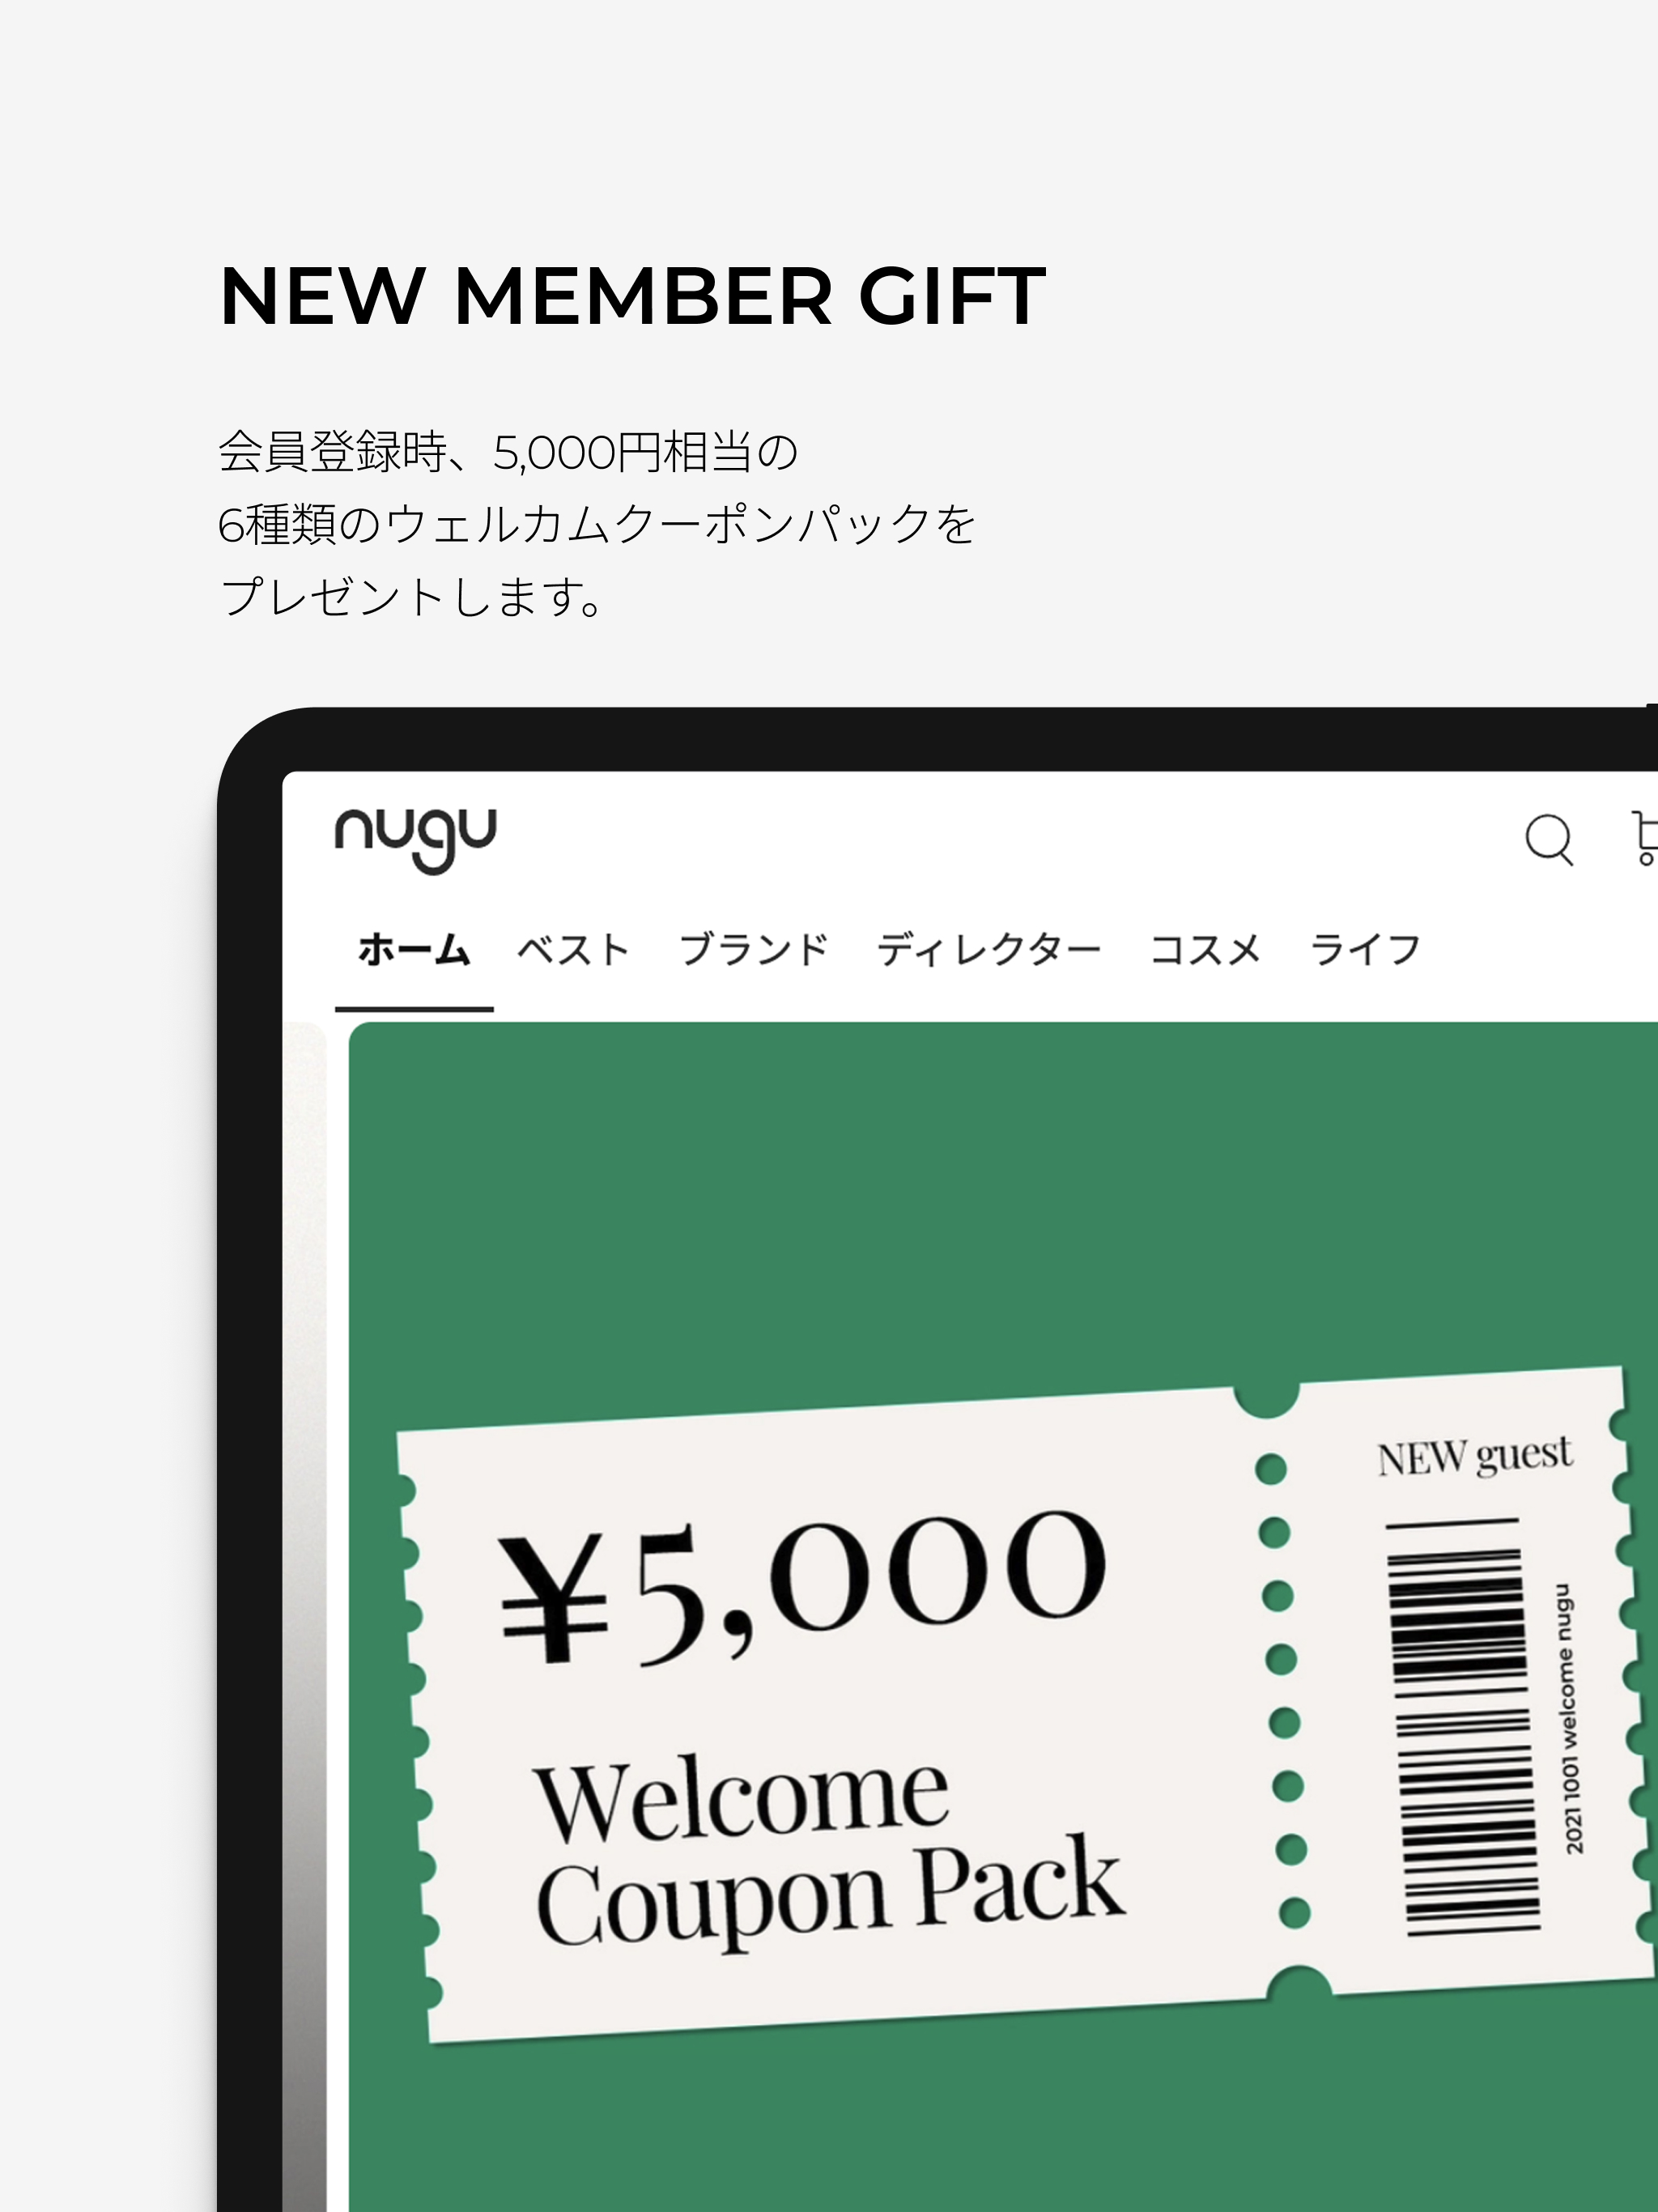The height and width of the screenshot is (2212, 1658).
Task: Open the ブランド tab
Action: click(754, 949)
